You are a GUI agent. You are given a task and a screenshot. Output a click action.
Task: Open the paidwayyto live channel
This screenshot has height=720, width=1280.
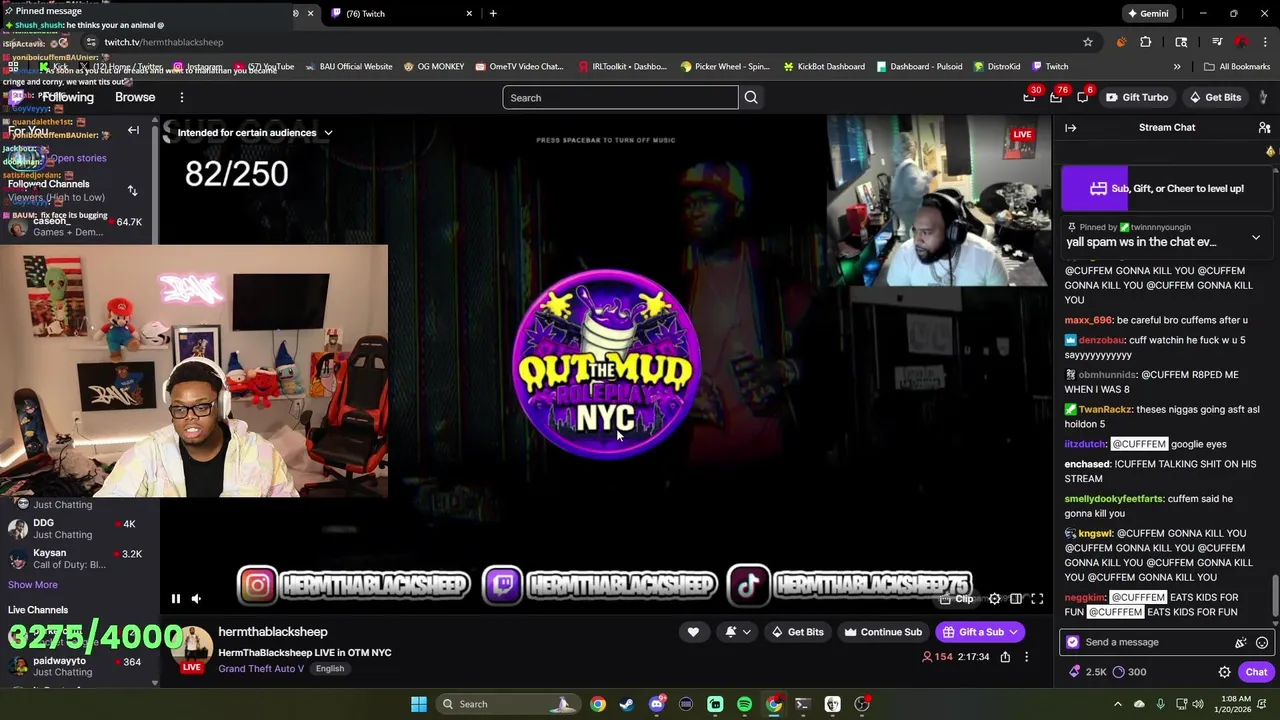tap(76, 666)
